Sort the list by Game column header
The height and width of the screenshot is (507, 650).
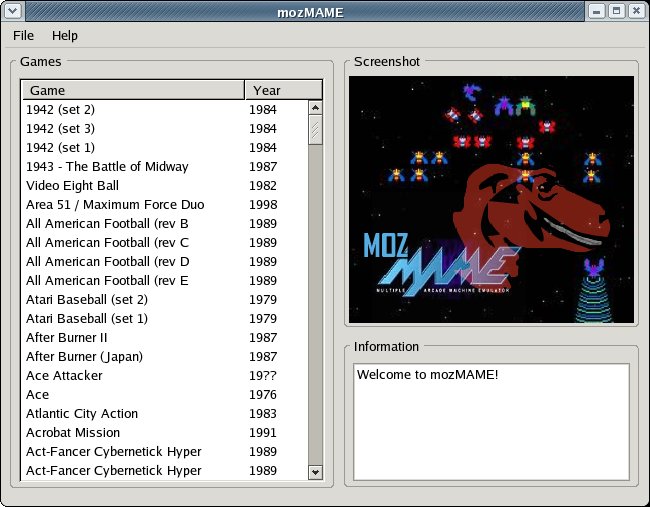tap(133, 90)
